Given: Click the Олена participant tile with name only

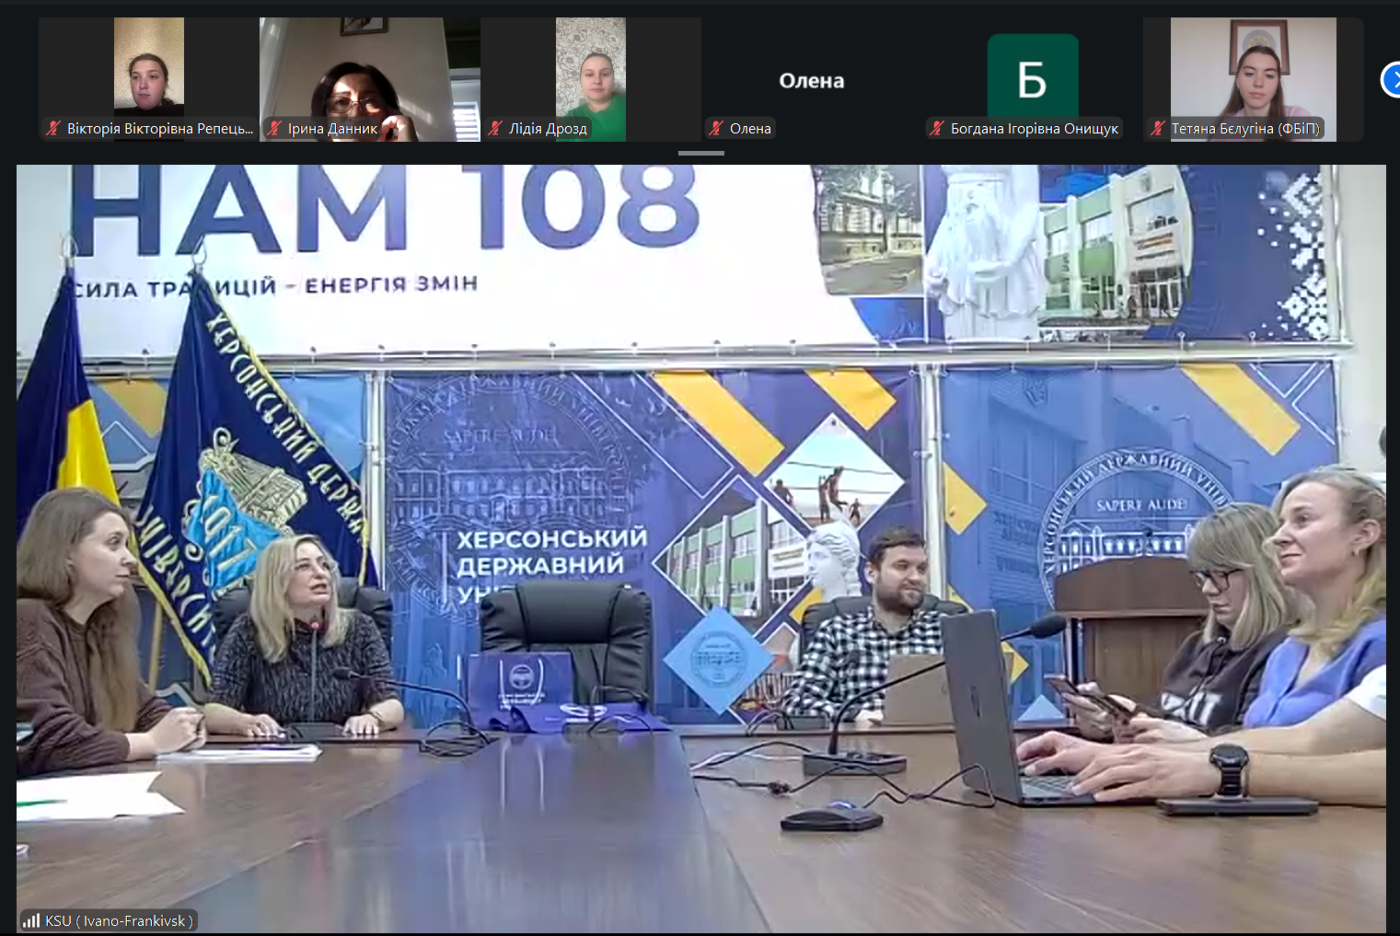Looking at the screenshot, I should tap(811, 79).
